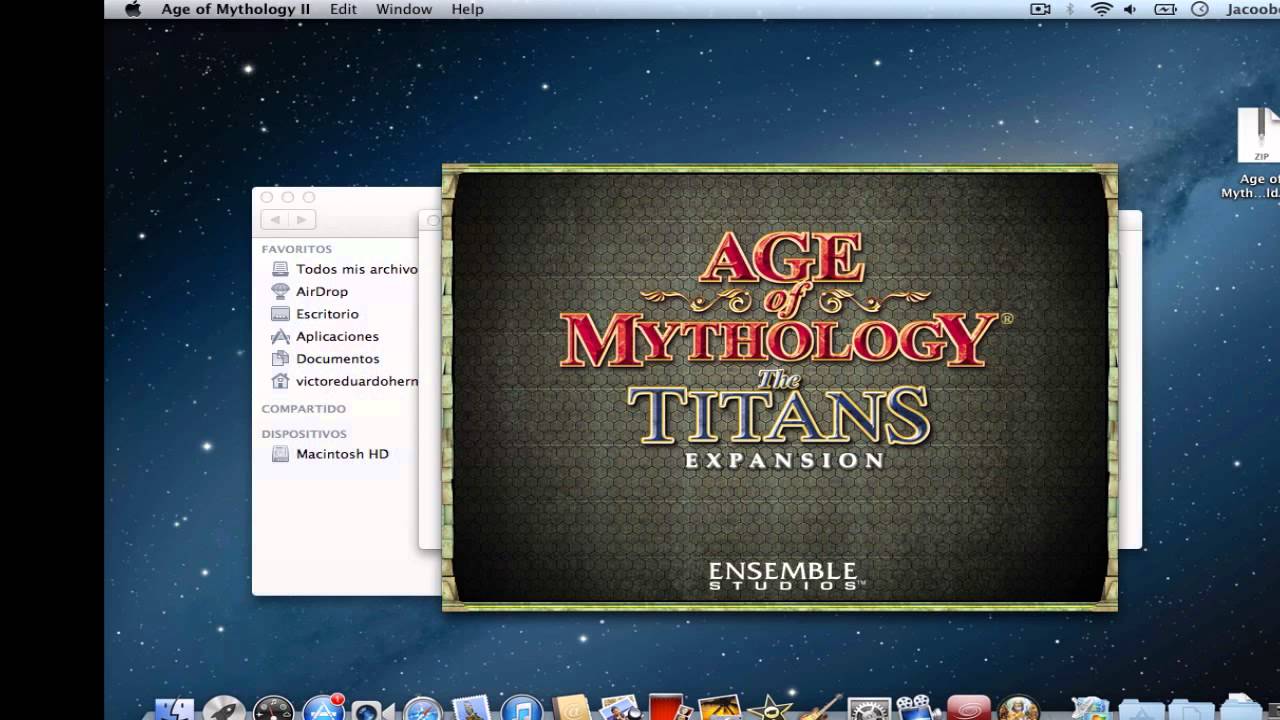Image resolution: width=1280 pixels, height=720 pixels.
Task: Click the battery status icon
Action: [x=1165, y=9]
